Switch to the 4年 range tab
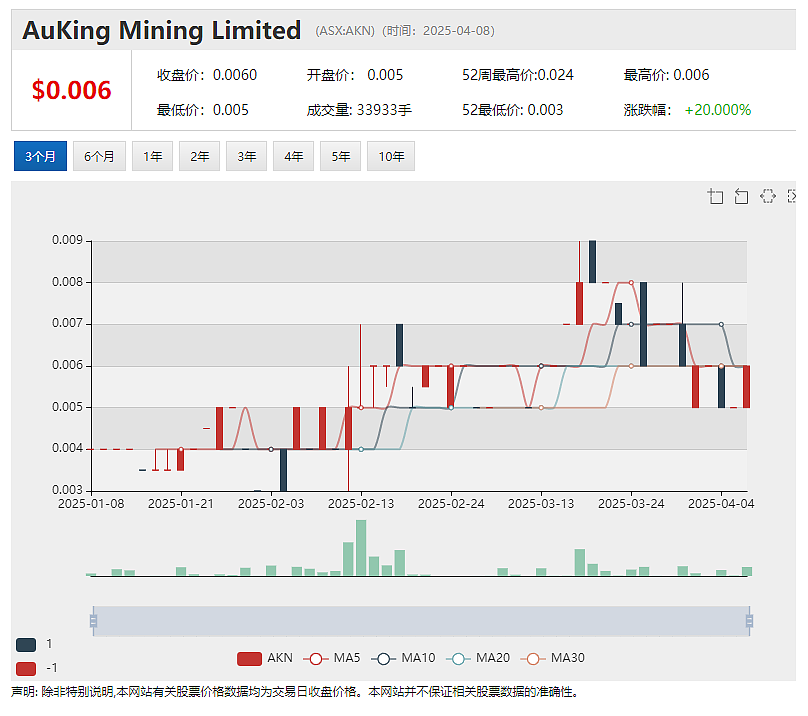Screen dimensions: 808x716 pos(293,156)
